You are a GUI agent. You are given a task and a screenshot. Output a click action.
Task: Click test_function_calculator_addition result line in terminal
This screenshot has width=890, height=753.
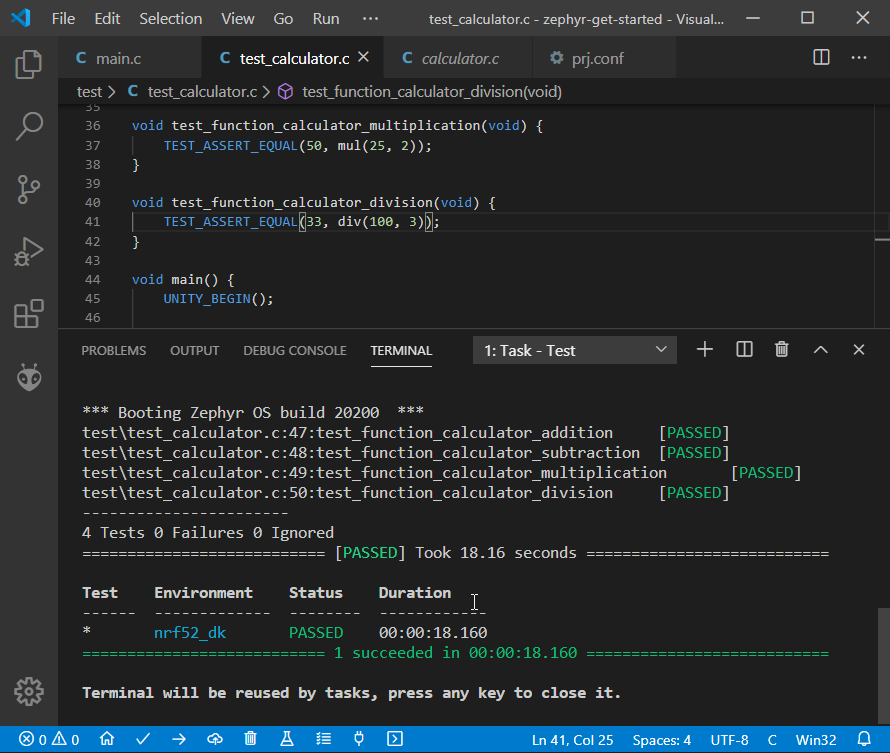(405, 432)
